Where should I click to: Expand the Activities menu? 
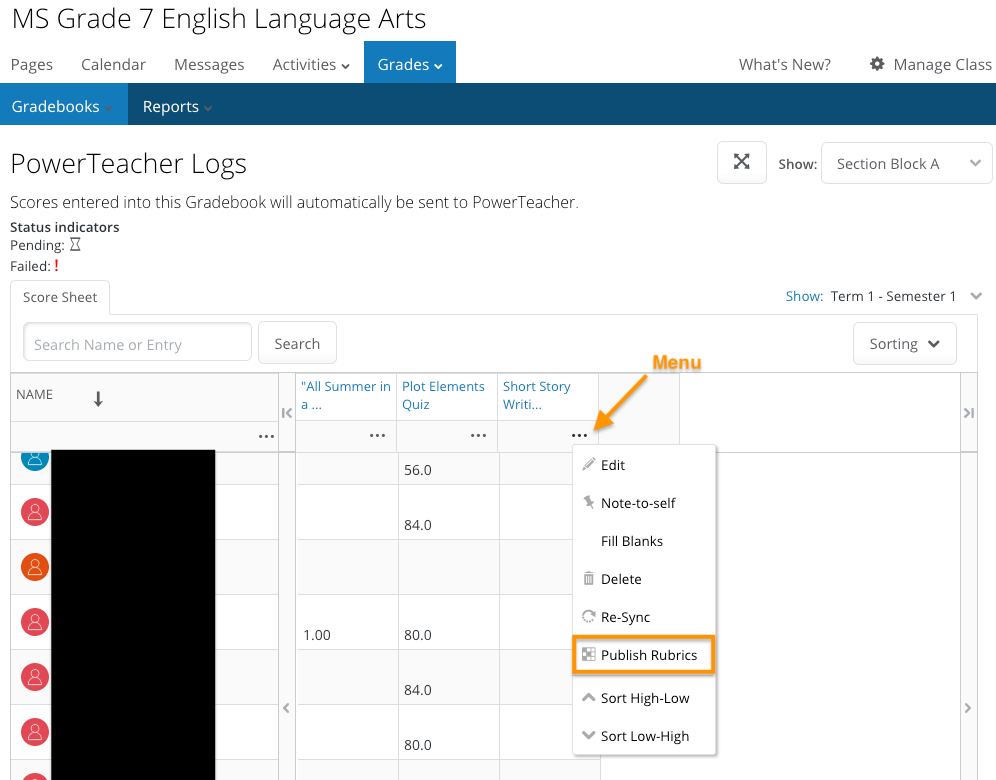(311, 64)
